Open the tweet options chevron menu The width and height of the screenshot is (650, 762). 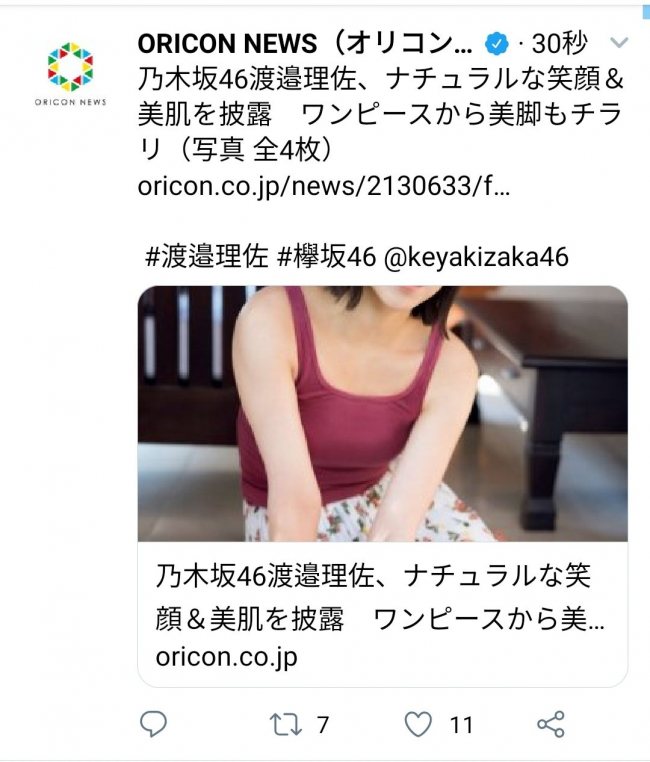point(619,43)
